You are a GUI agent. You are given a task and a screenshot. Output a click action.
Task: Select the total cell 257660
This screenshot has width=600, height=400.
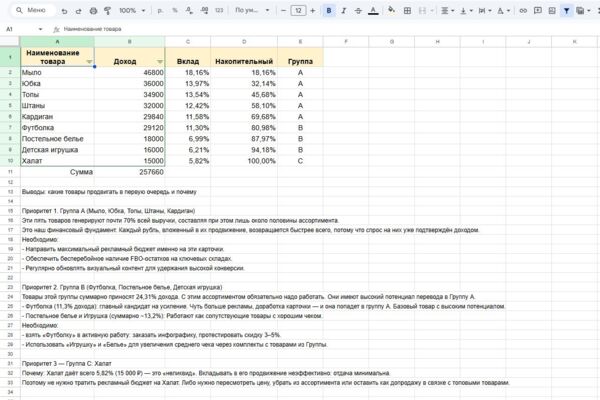click(x=130, y=172)
